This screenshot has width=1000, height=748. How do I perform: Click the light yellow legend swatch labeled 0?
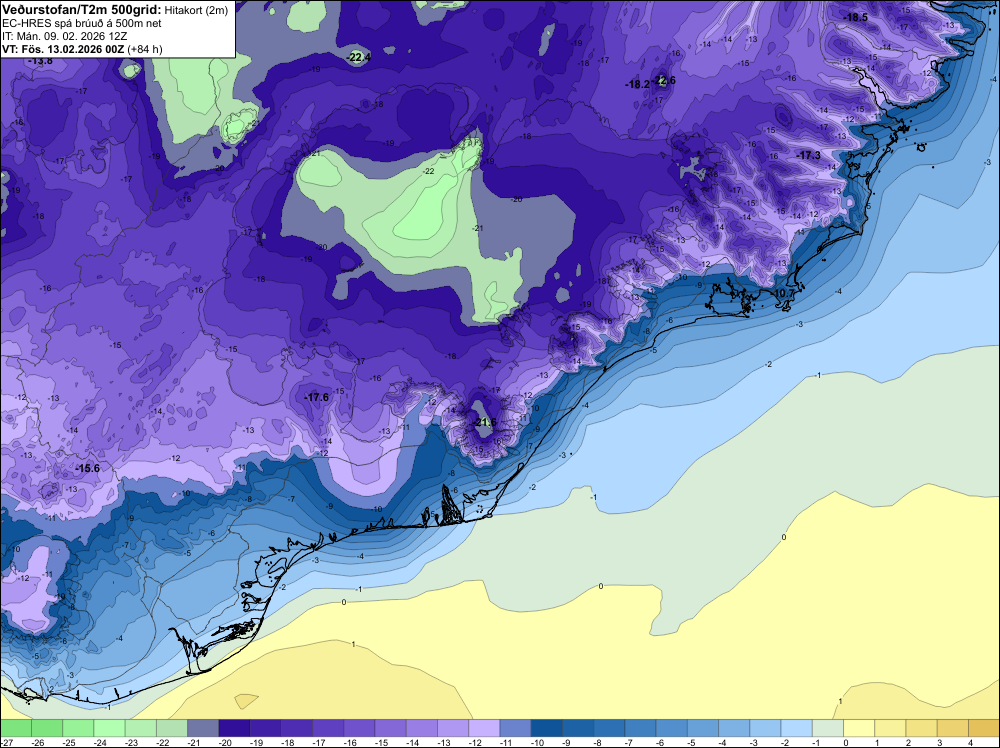(859, 728)
